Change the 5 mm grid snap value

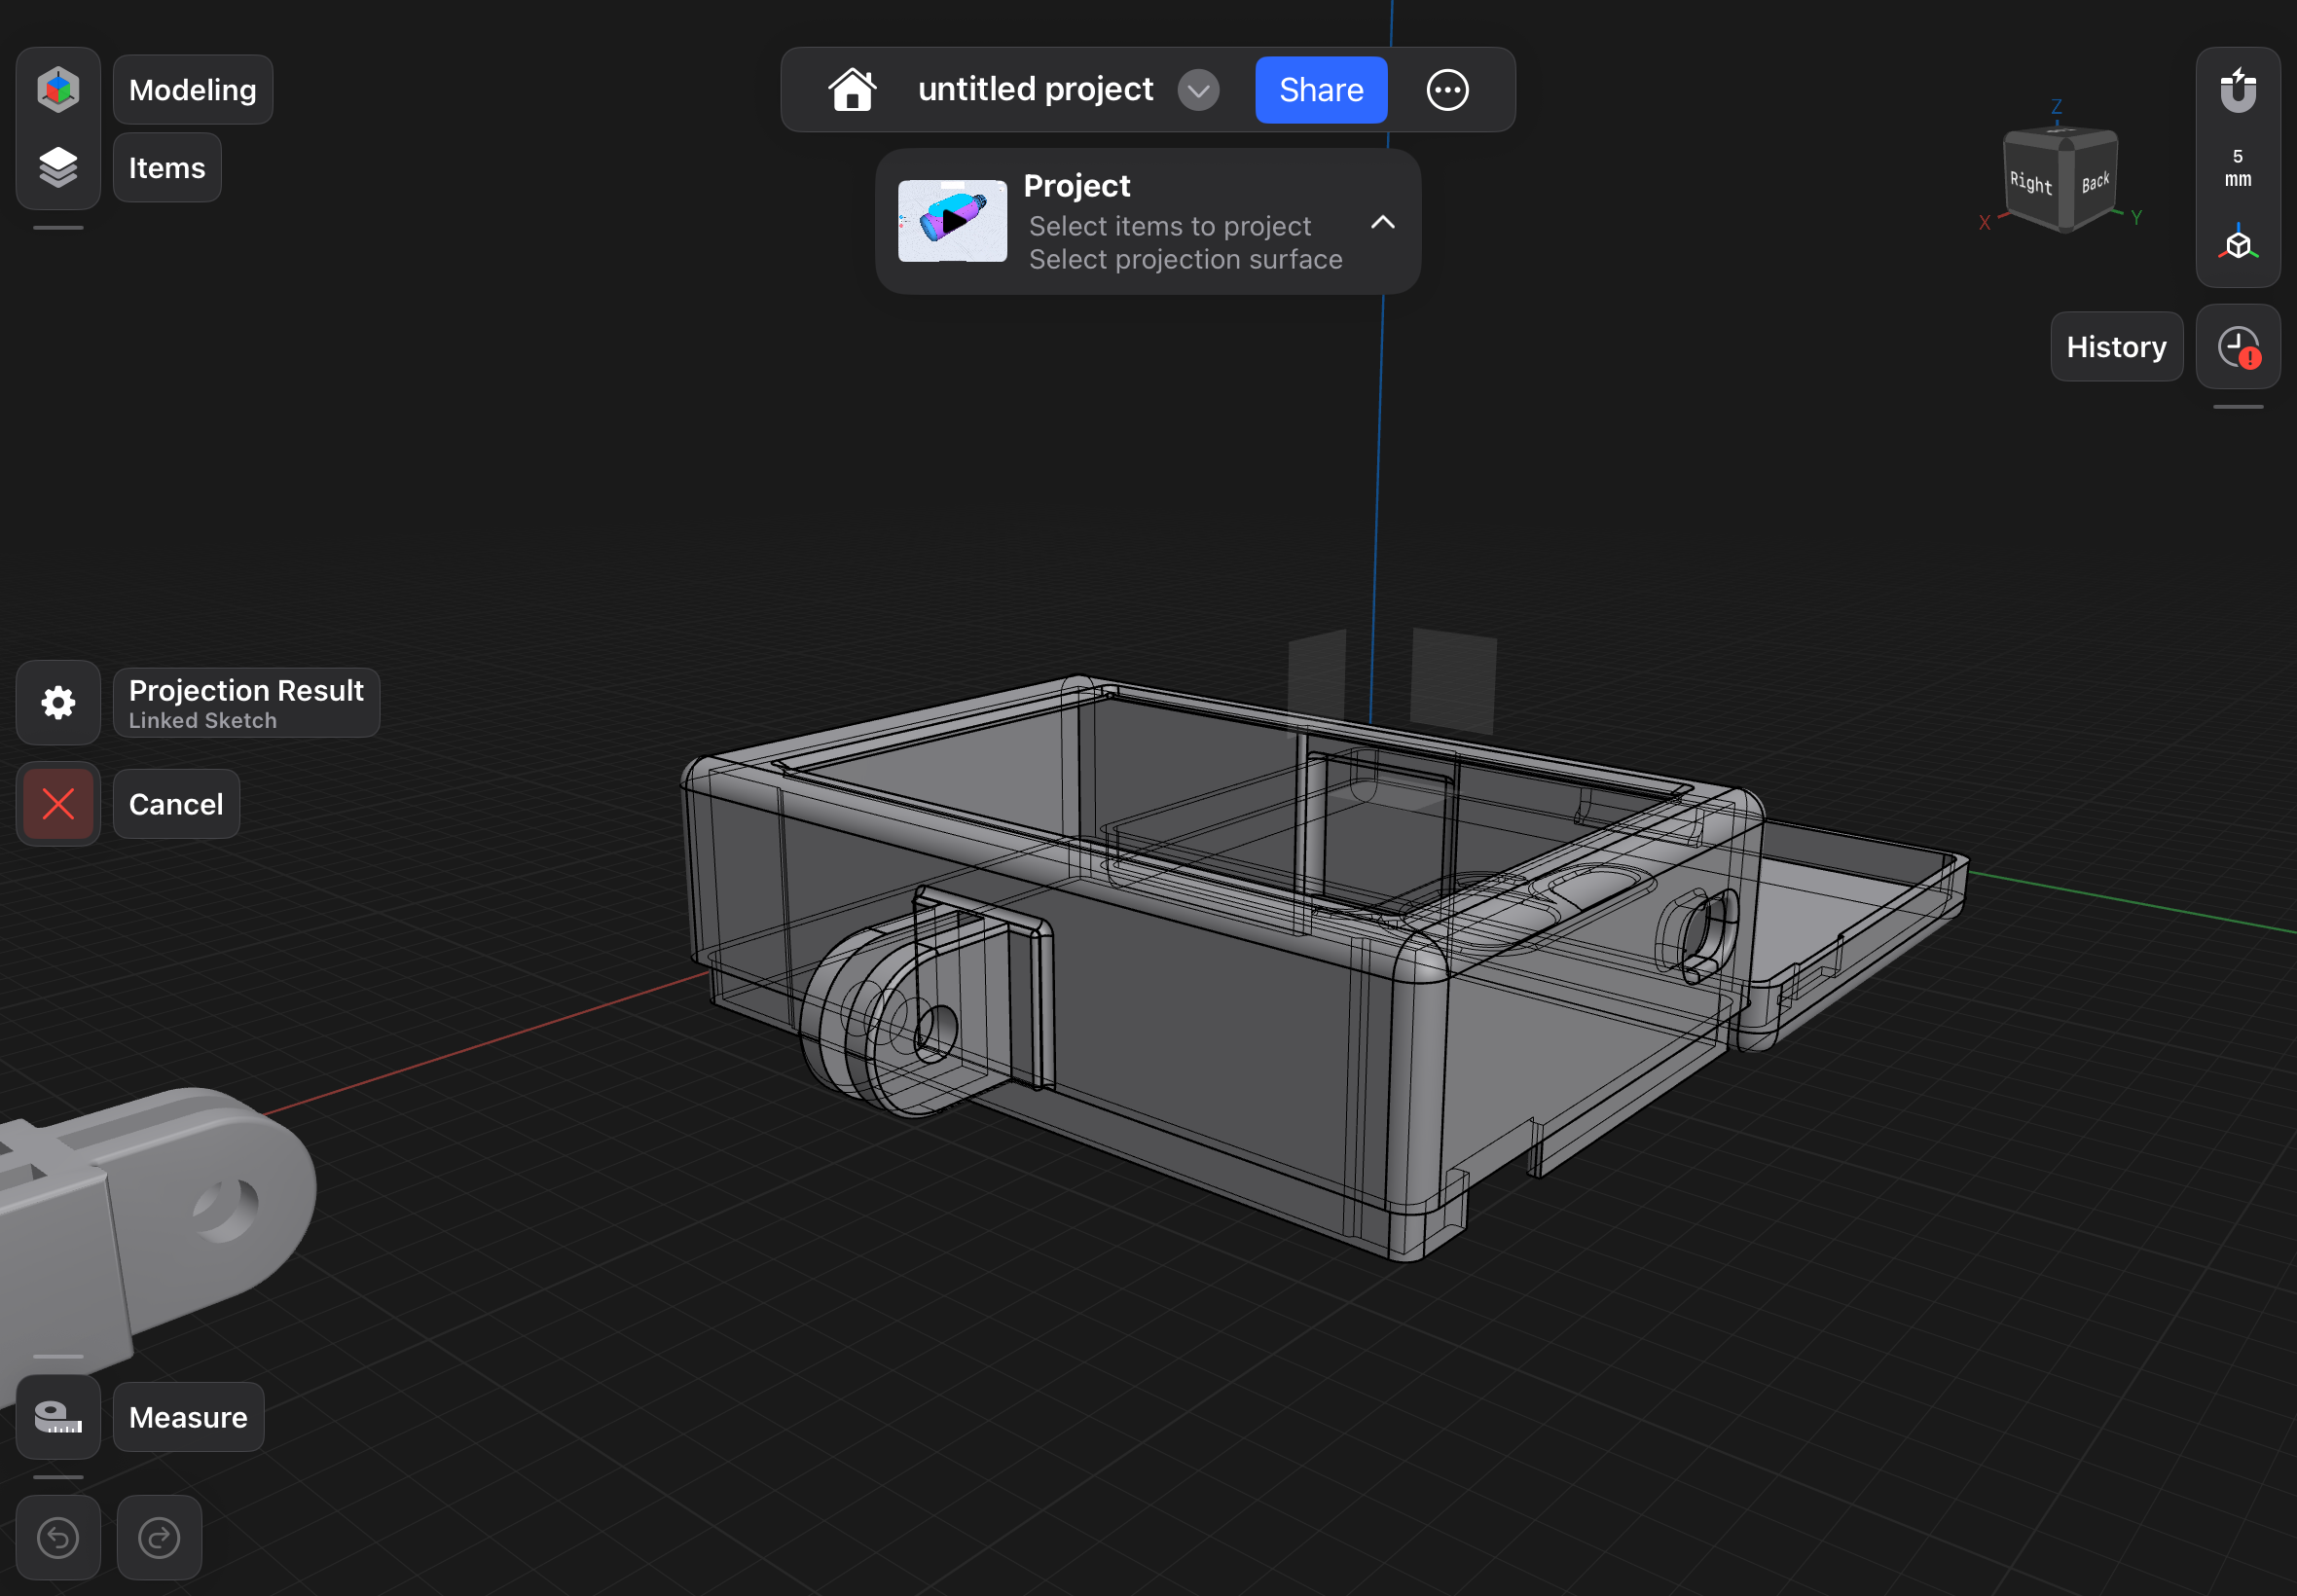click(x=2238, y=168)
